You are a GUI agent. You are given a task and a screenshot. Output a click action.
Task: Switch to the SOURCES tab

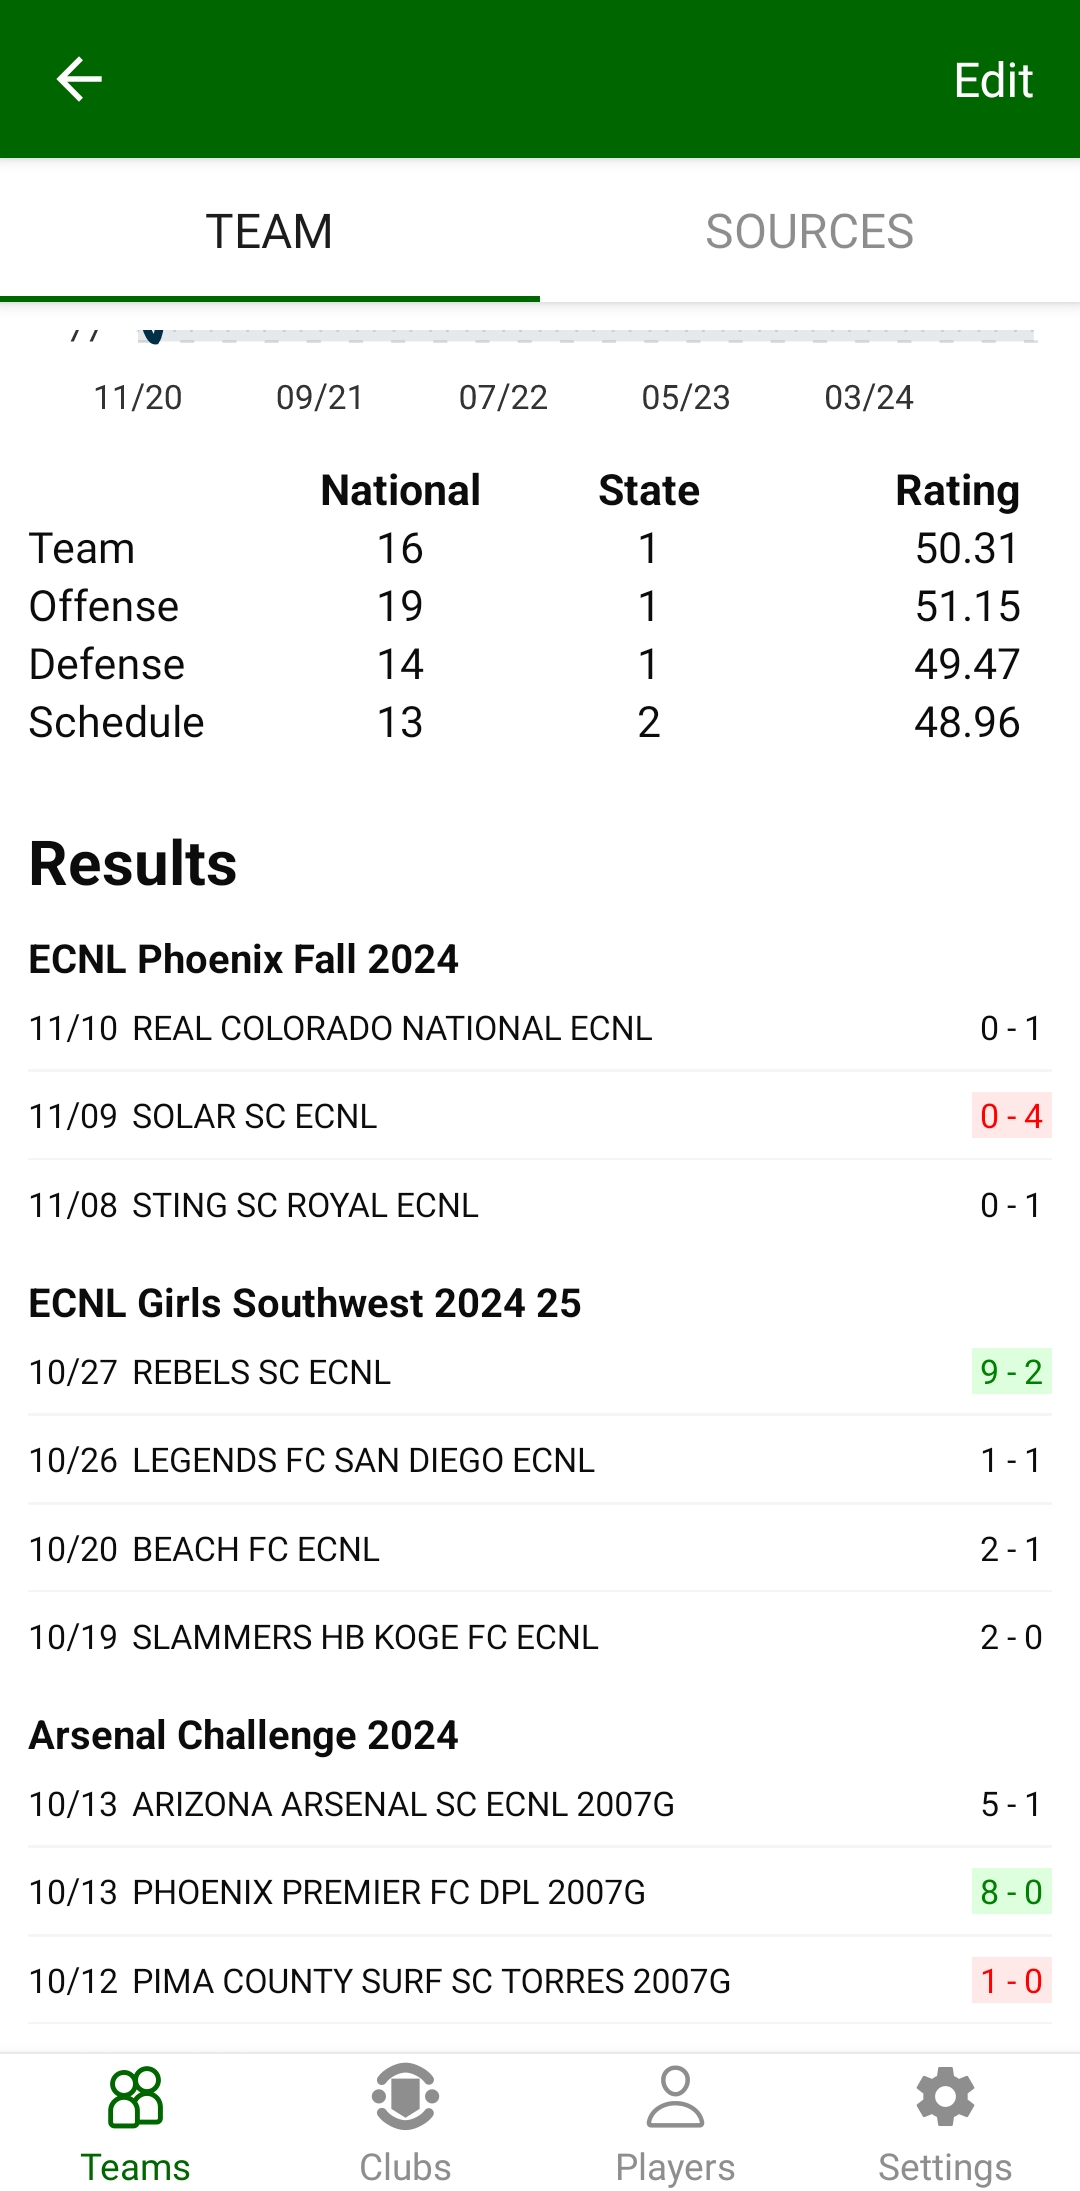click(x=809, y=232)
